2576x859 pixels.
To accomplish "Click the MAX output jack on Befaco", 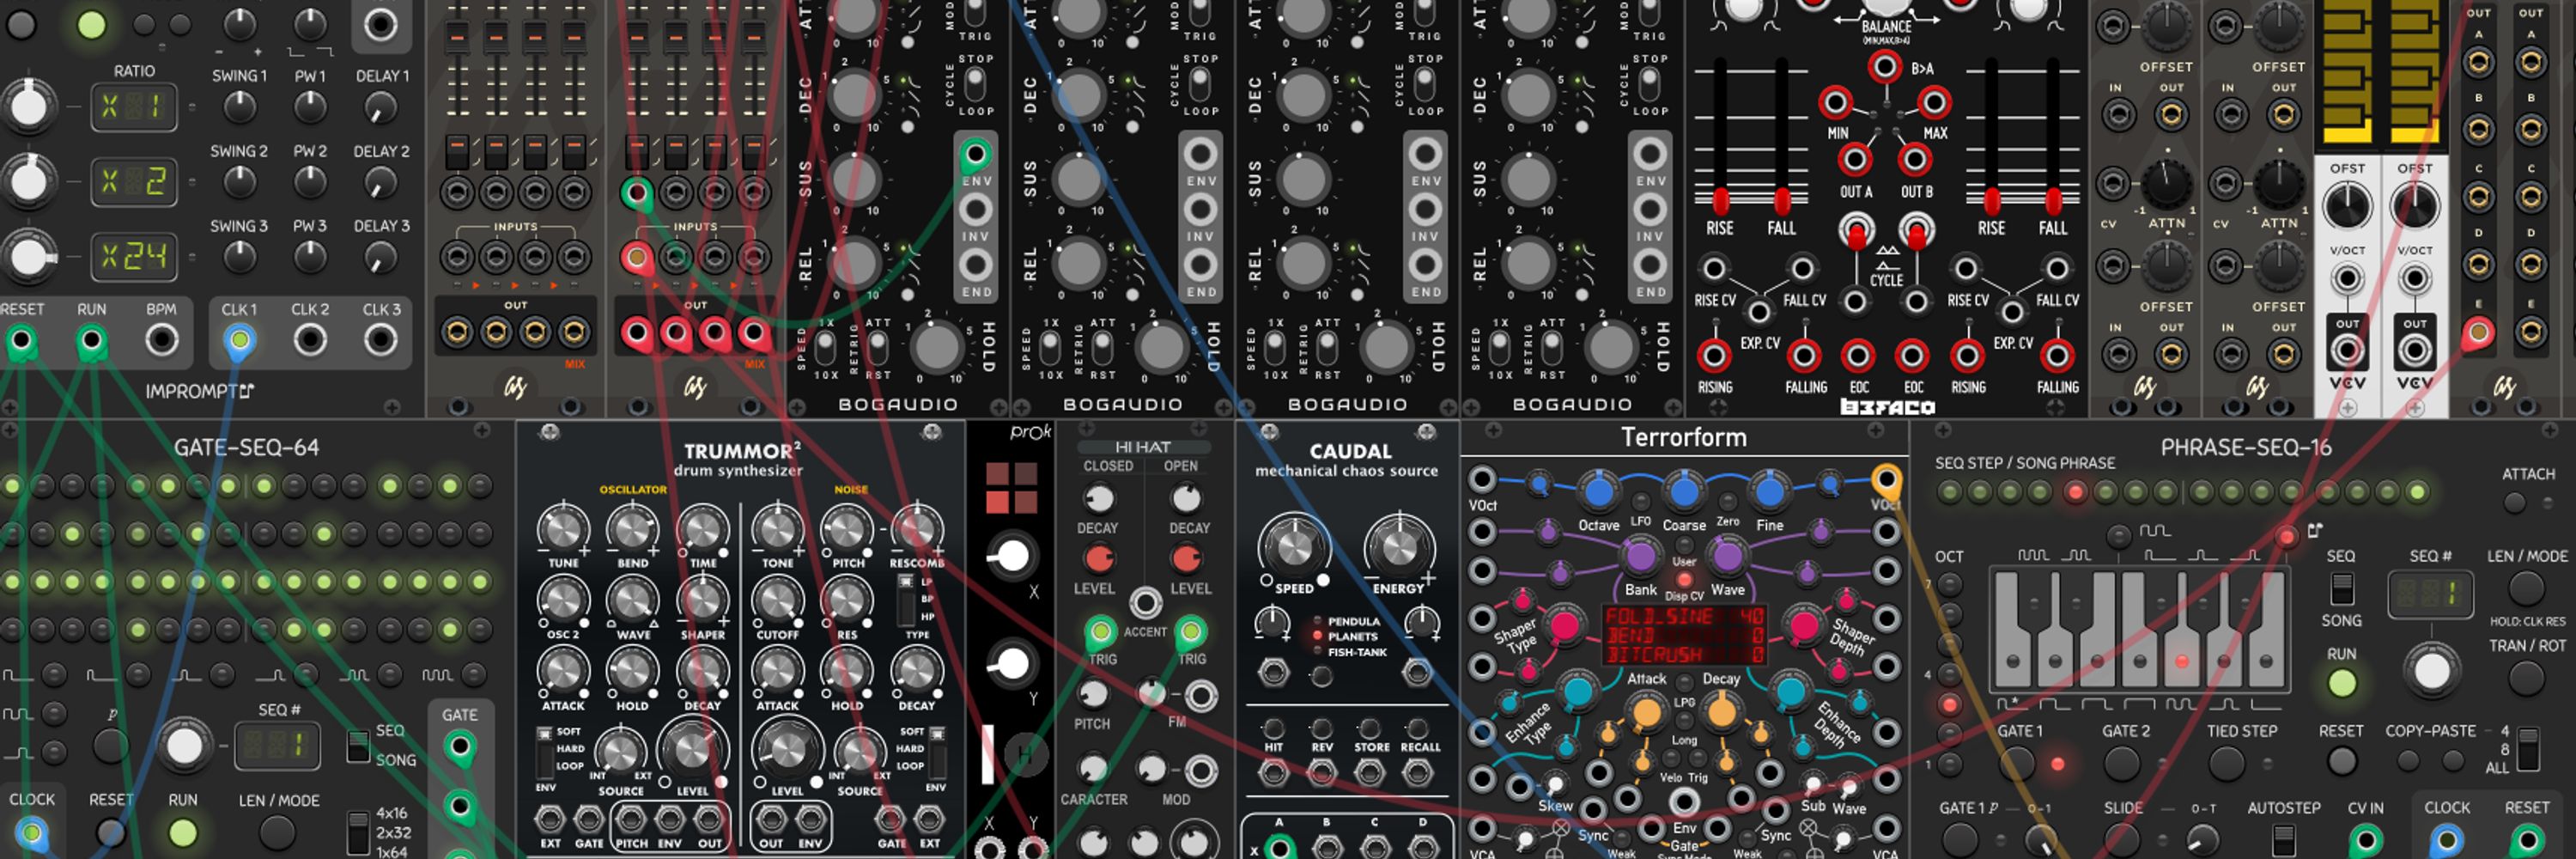I will pyautogui.click(x=1934, y=102).
